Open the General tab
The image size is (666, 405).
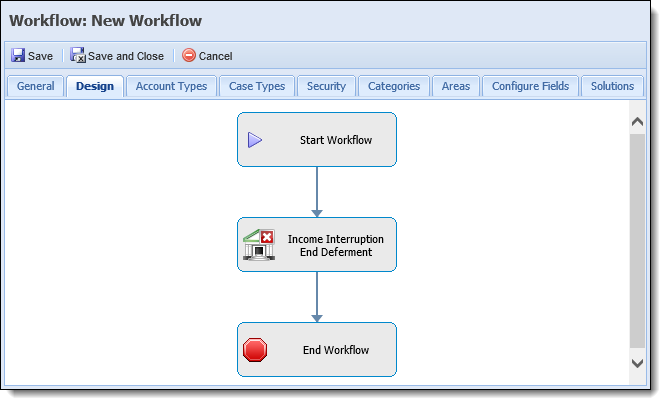point(36,86)
